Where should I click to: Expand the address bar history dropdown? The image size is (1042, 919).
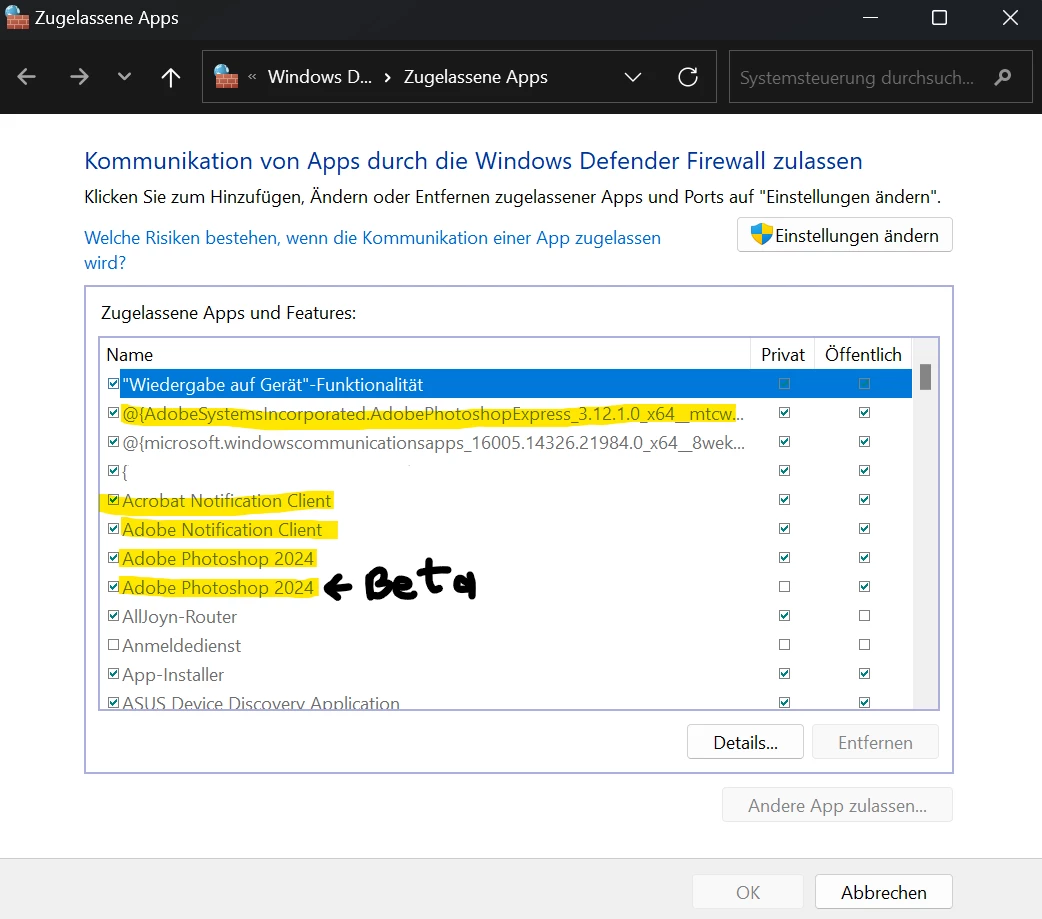[x=633, y=77]
